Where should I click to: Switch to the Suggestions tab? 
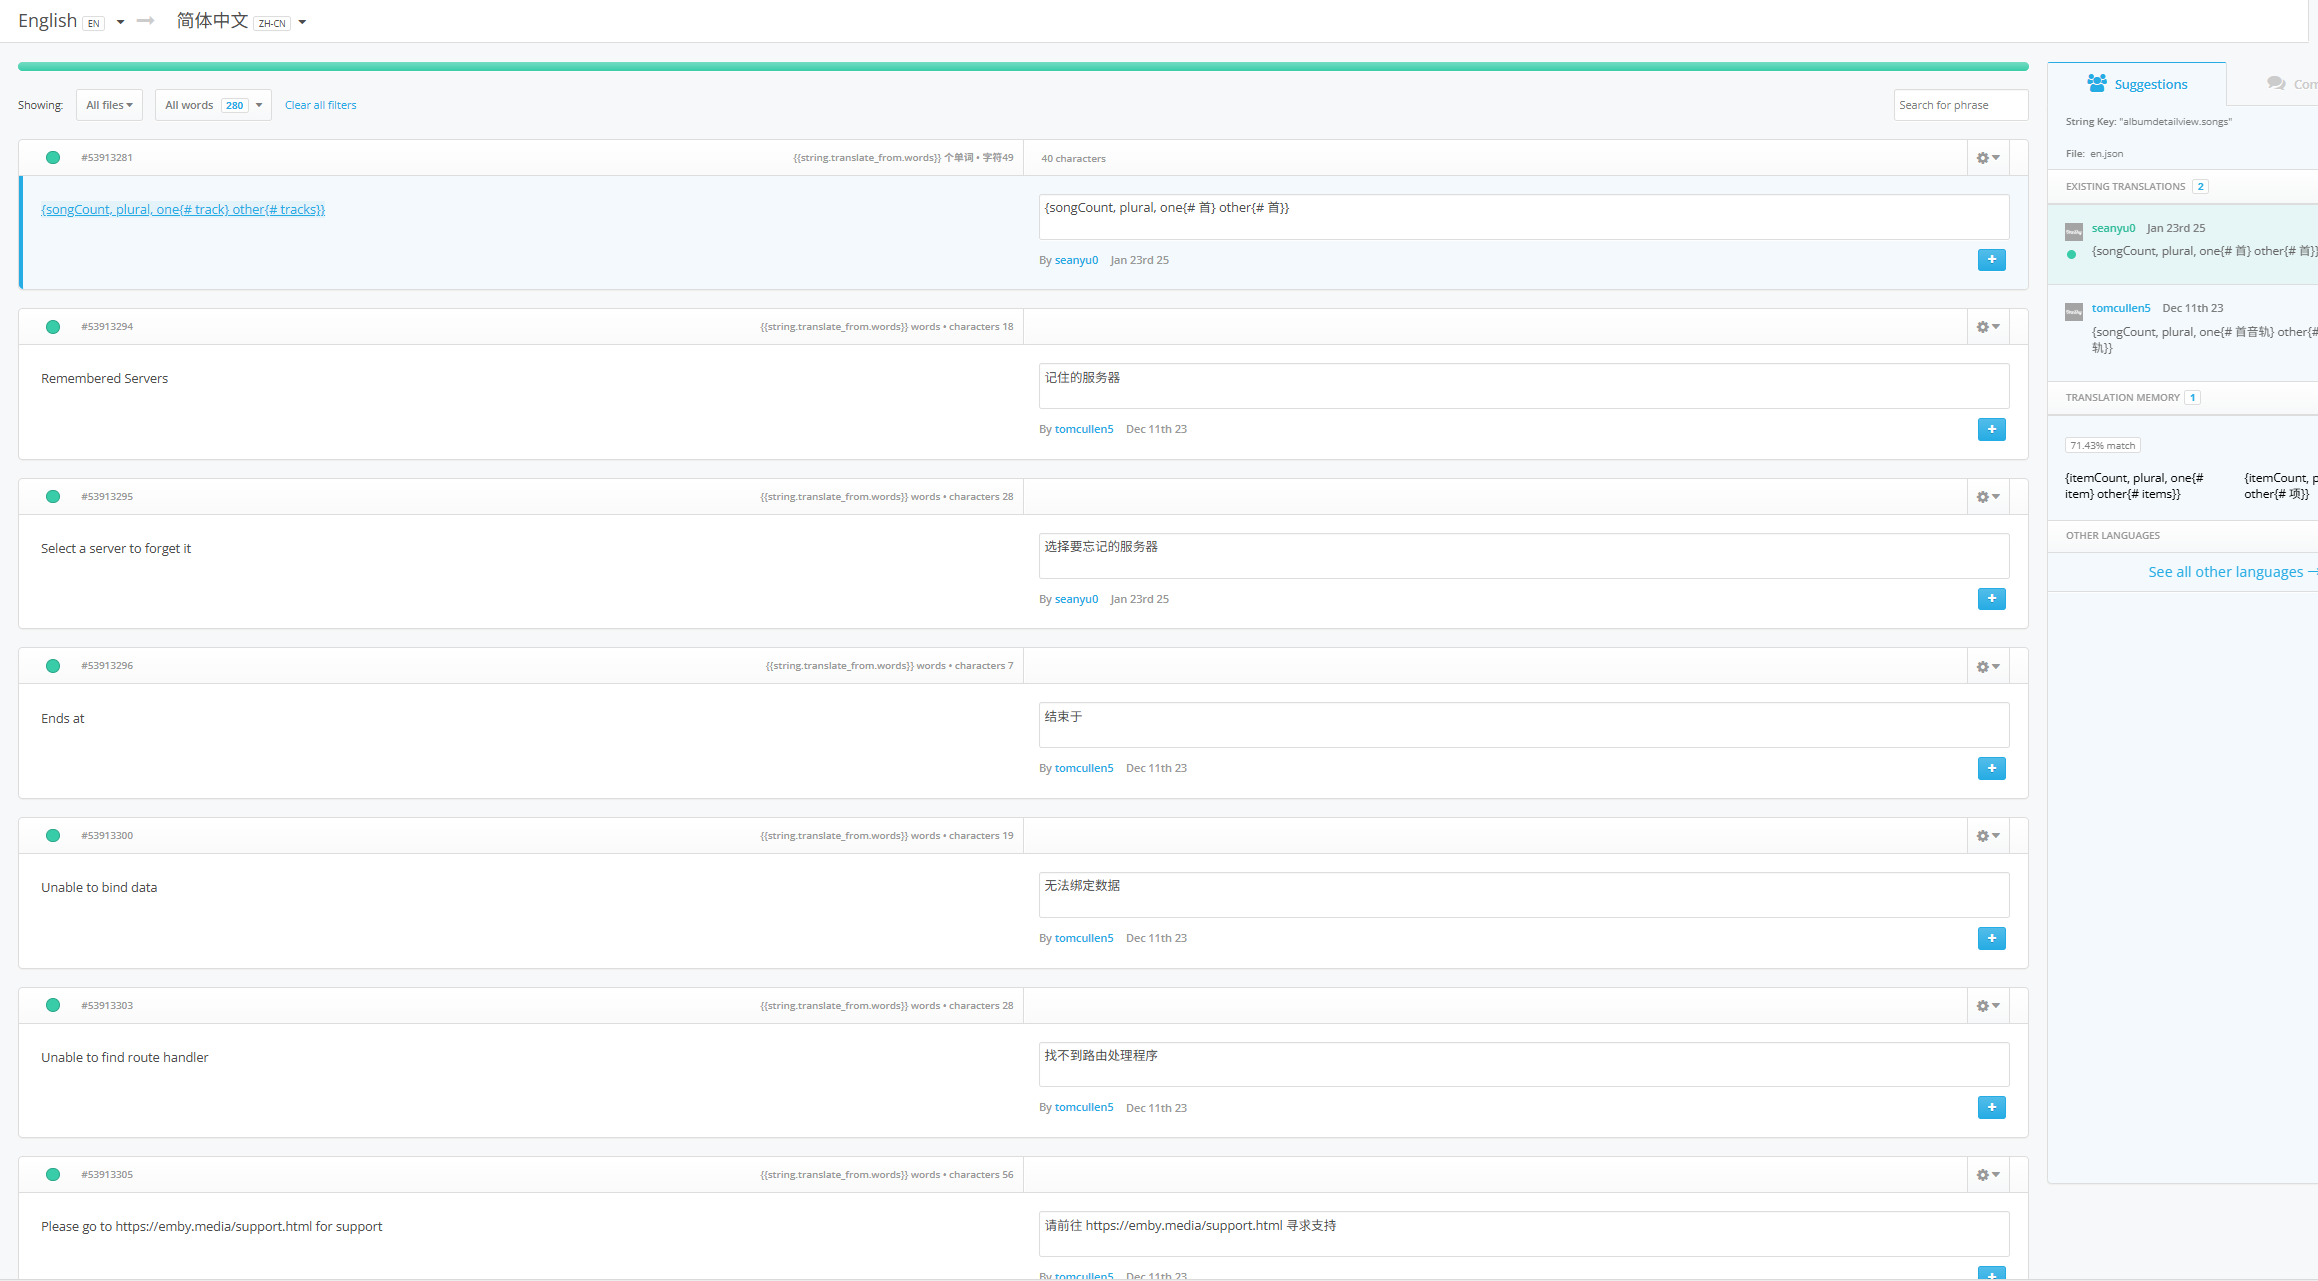point(2137,84)
